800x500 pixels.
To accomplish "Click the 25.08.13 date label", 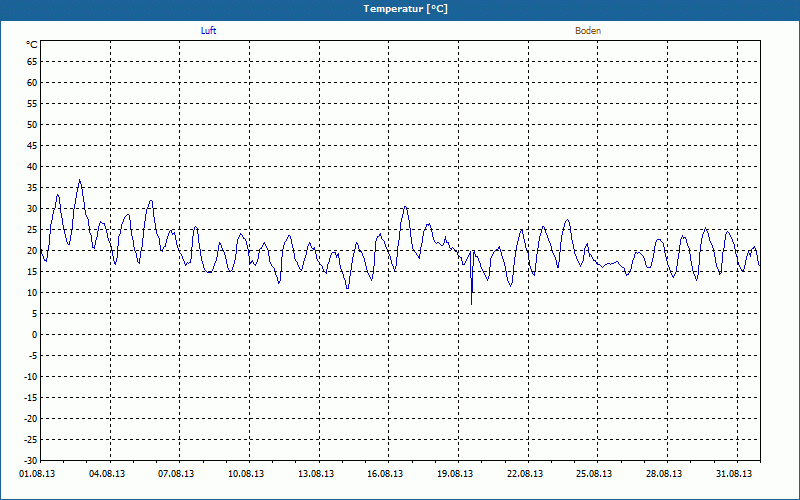I will [594, 474].
